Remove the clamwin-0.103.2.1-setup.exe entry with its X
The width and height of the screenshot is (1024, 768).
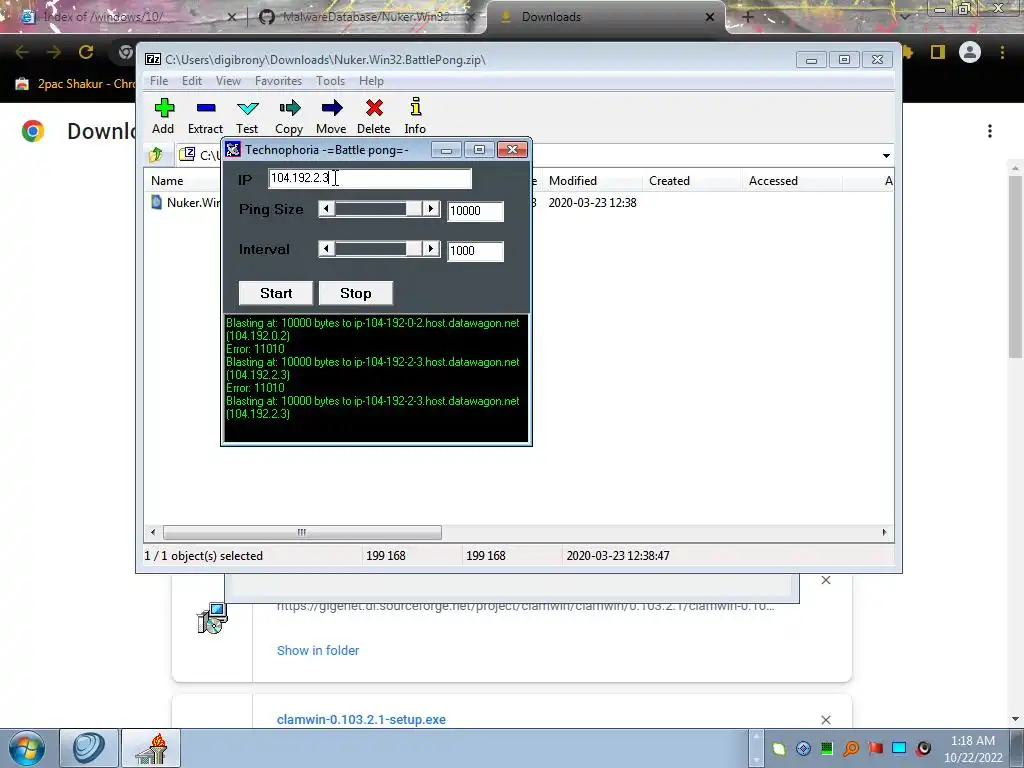[825, 720]
